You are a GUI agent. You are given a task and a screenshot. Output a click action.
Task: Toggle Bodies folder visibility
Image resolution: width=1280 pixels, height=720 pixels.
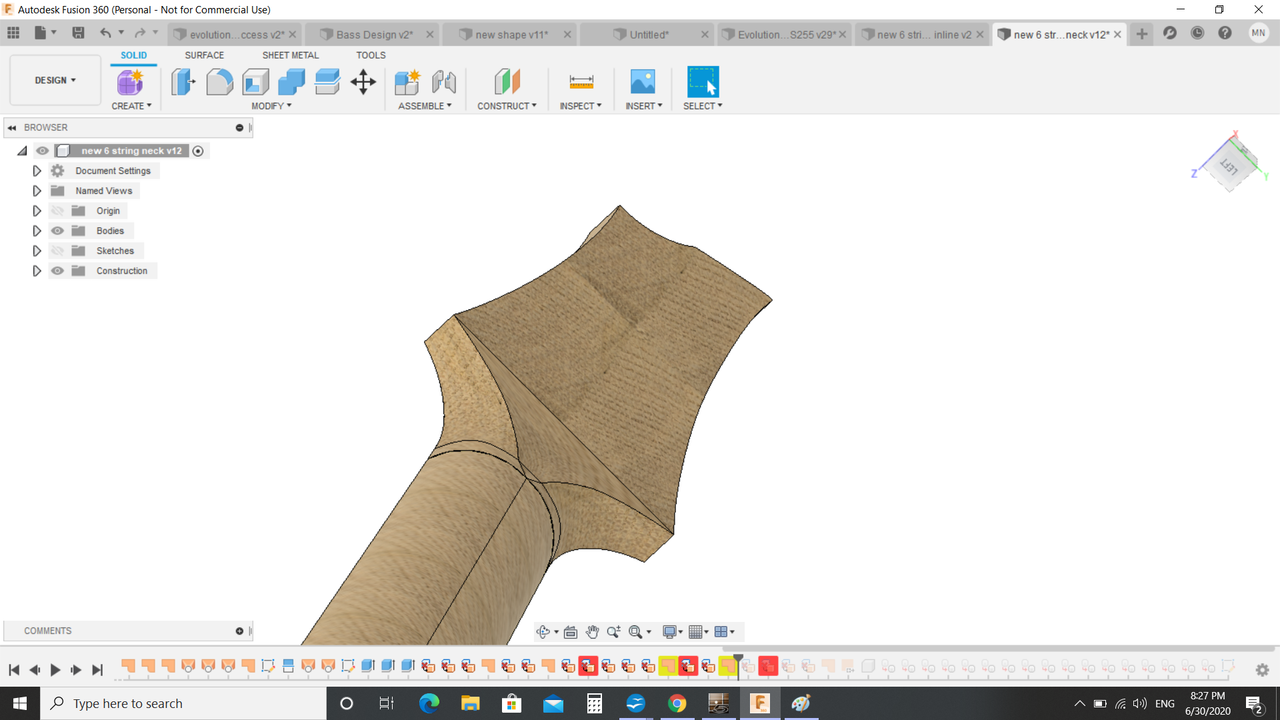click(58, 231)
